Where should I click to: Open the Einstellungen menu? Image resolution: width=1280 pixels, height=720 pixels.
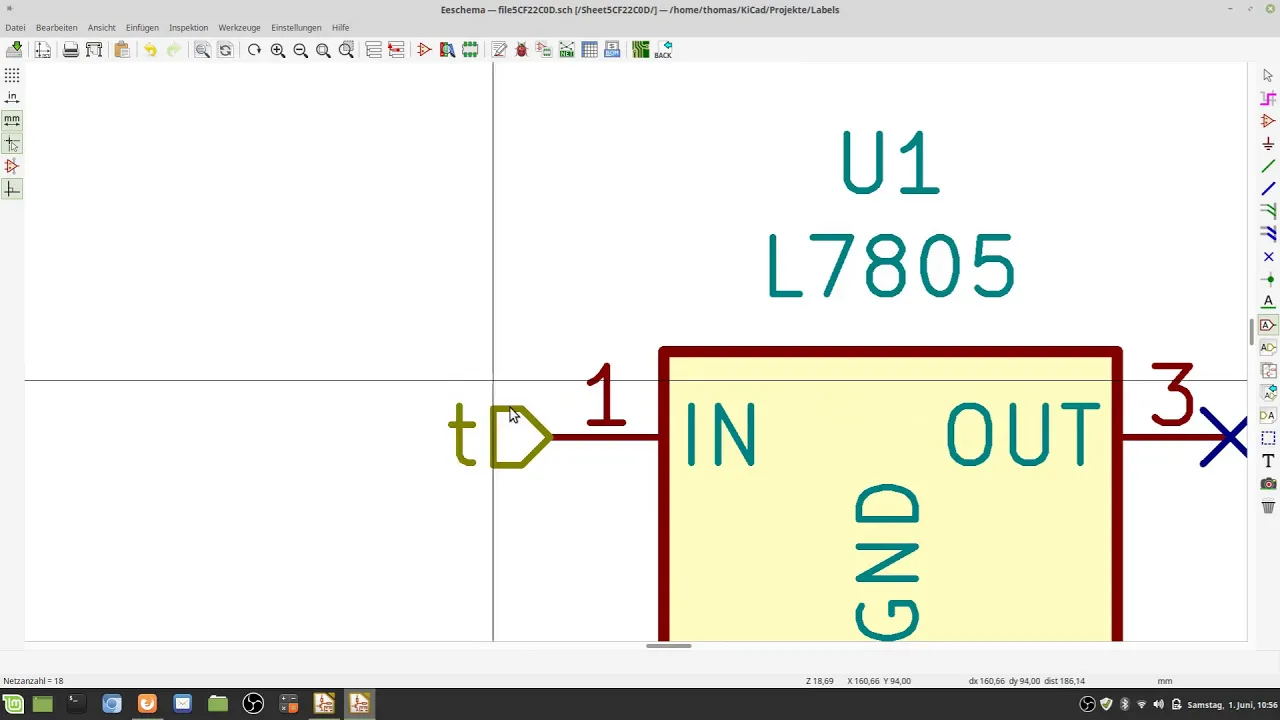click(296, 28)
